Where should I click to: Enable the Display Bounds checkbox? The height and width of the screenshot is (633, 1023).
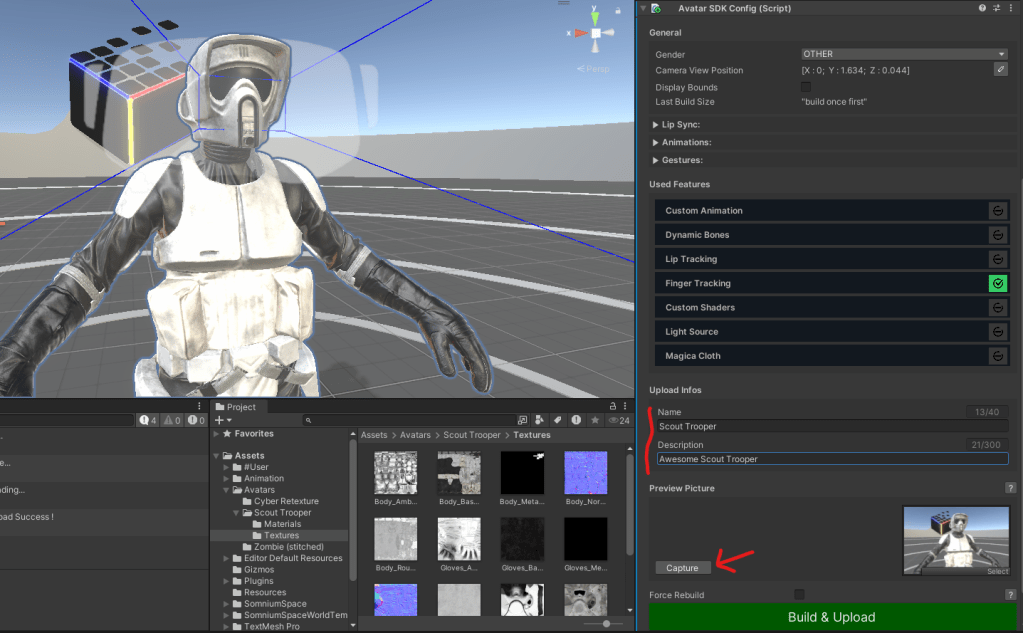806,87
